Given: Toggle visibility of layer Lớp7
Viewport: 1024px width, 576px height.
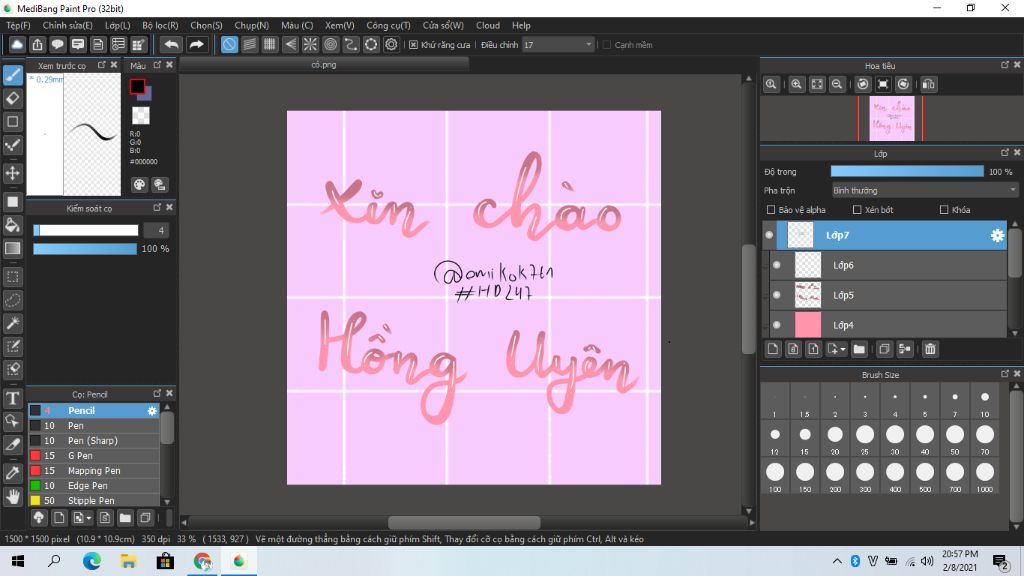Looking at the screenshot, I should click(769, 235).
